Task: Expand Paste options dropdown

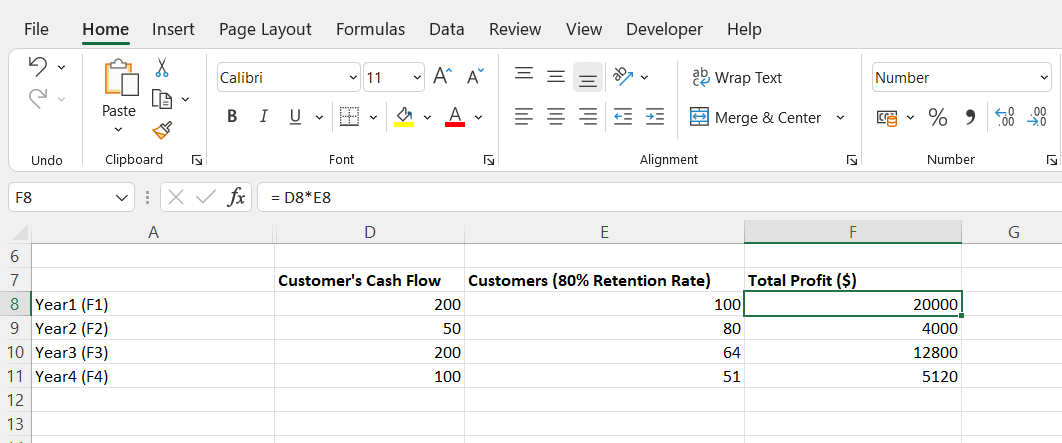Action: [119, 129]
